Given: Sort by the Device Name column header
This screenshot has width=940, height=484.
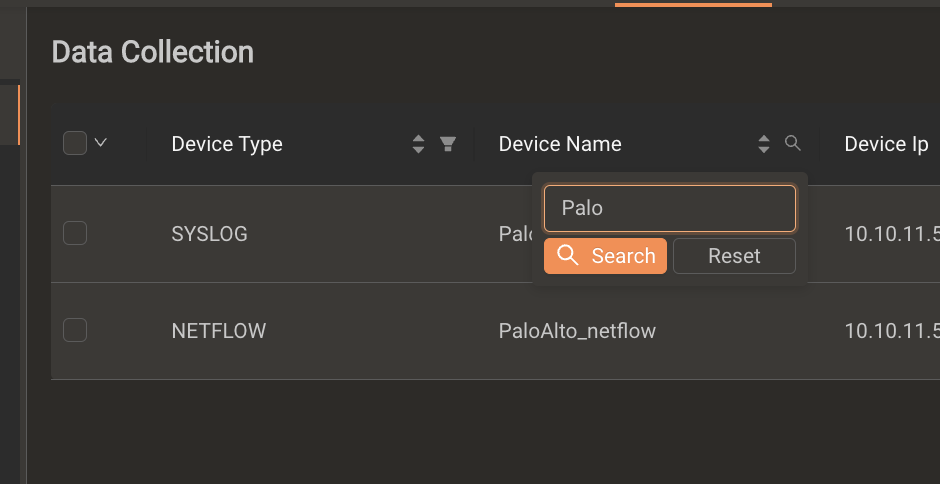Looking at the screenshot, I should (560, 144).
